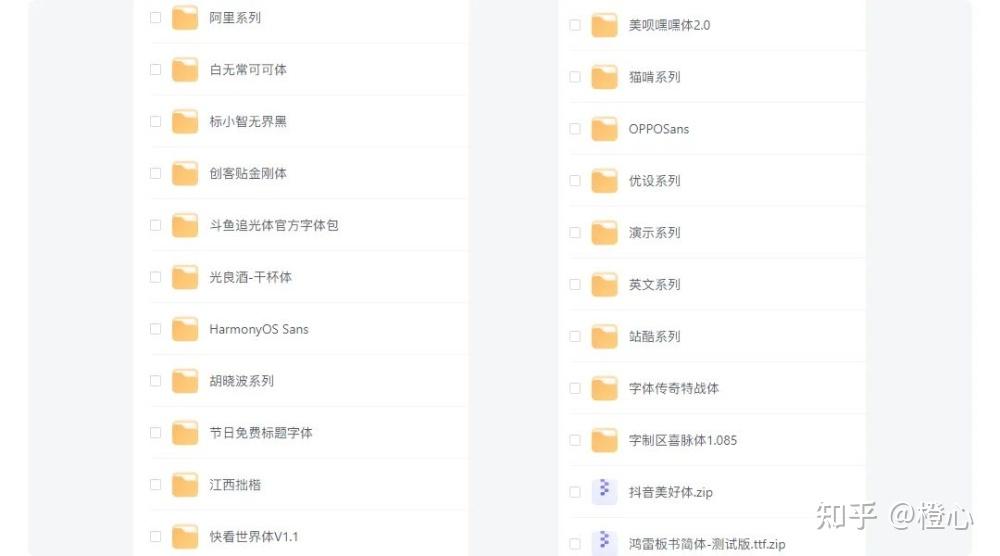Click the 美呗嘿嘿体2.0 folder name
Viewport: 1000px width, 556px height.
pyautogui.click(x=670, y=25)
